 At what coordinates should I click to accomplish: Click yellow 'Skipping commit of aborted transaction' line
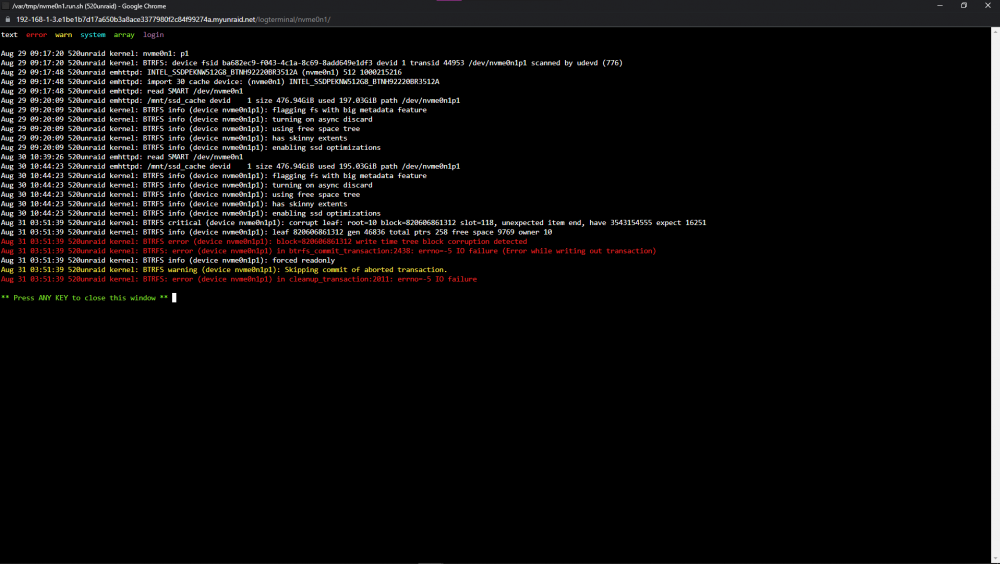224,270
